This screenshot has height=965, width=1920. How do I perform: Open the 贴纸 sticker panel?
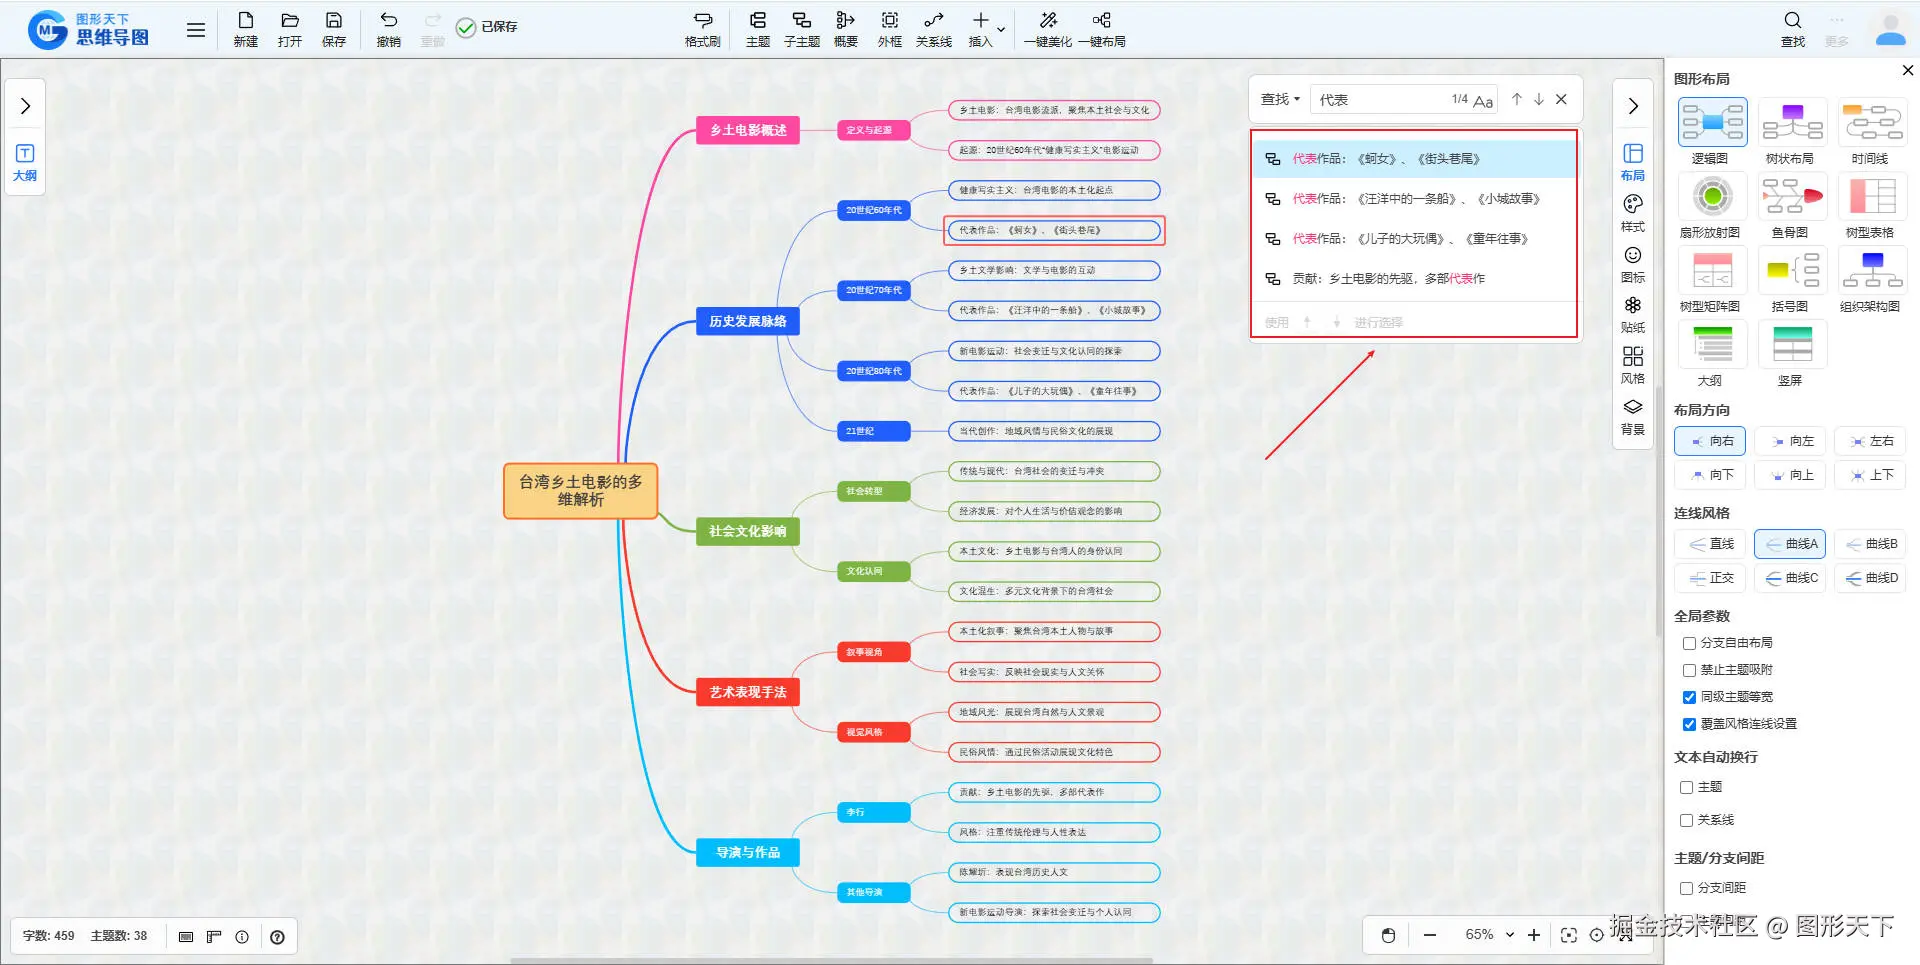coord(1633,314)
